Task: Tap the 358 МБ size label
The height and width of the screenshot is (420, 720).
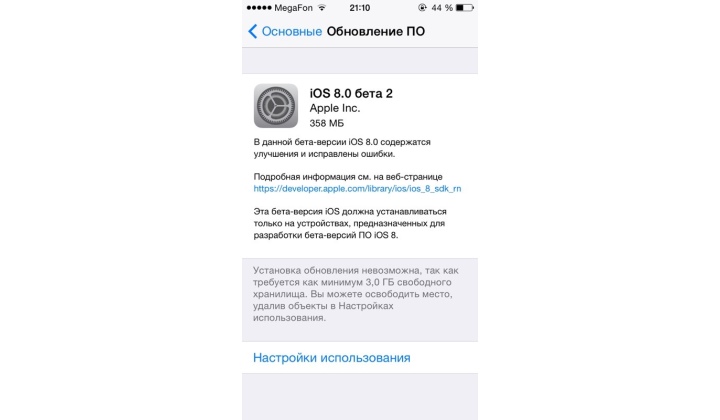Action: click(x=326, y=123)
